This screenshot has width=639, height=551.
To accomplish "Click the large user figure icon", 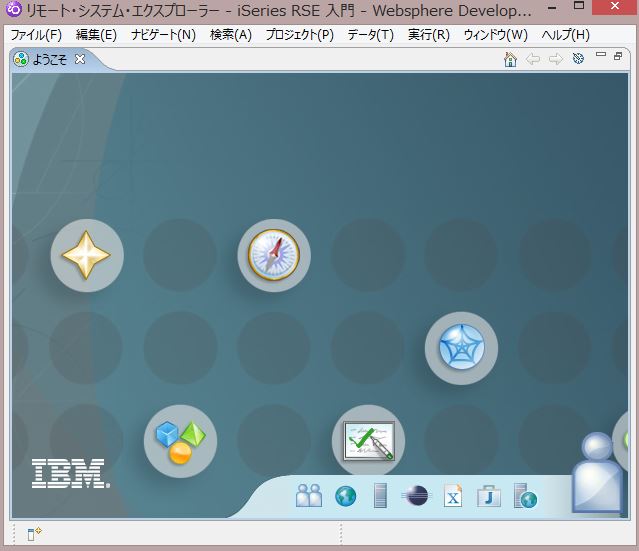I will pos(597,472).
